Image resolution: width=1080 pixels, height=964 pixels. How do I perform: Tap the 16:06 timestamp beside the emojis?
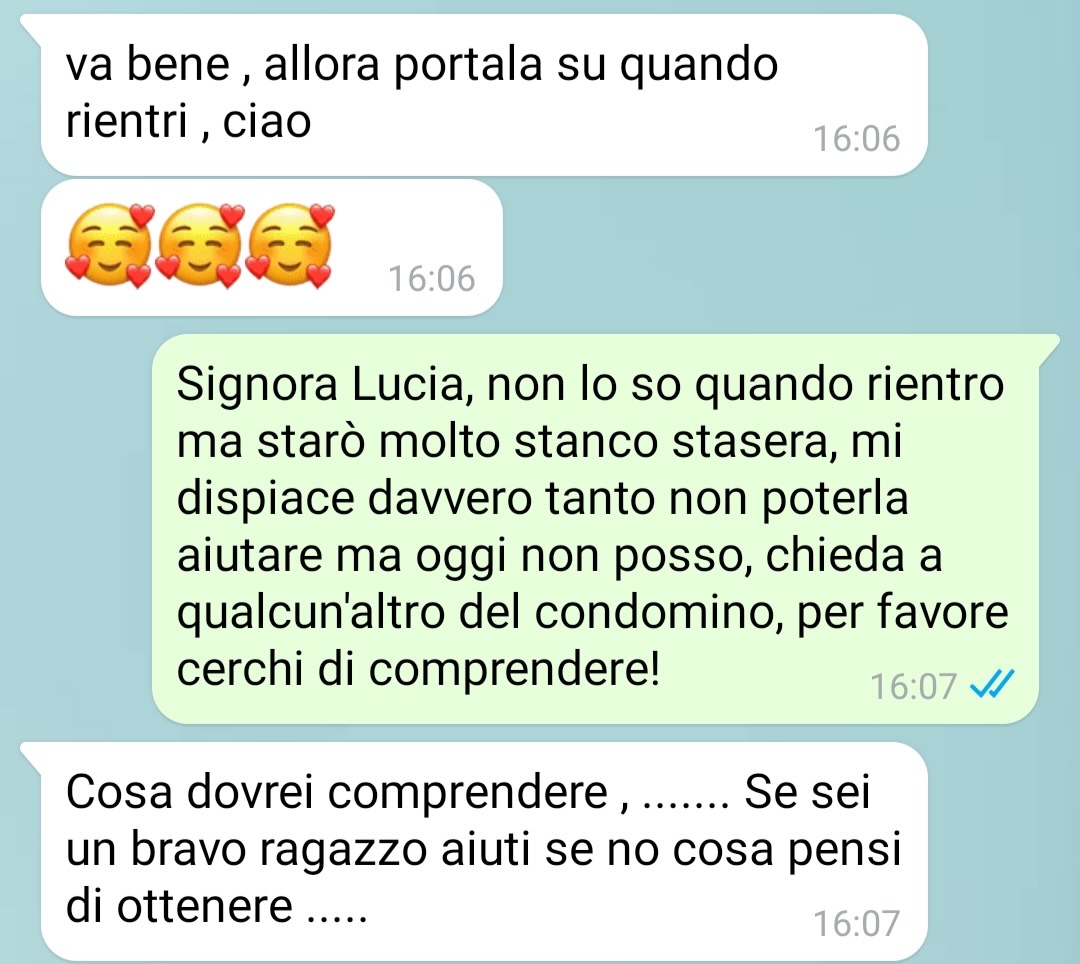pos(432,279)
